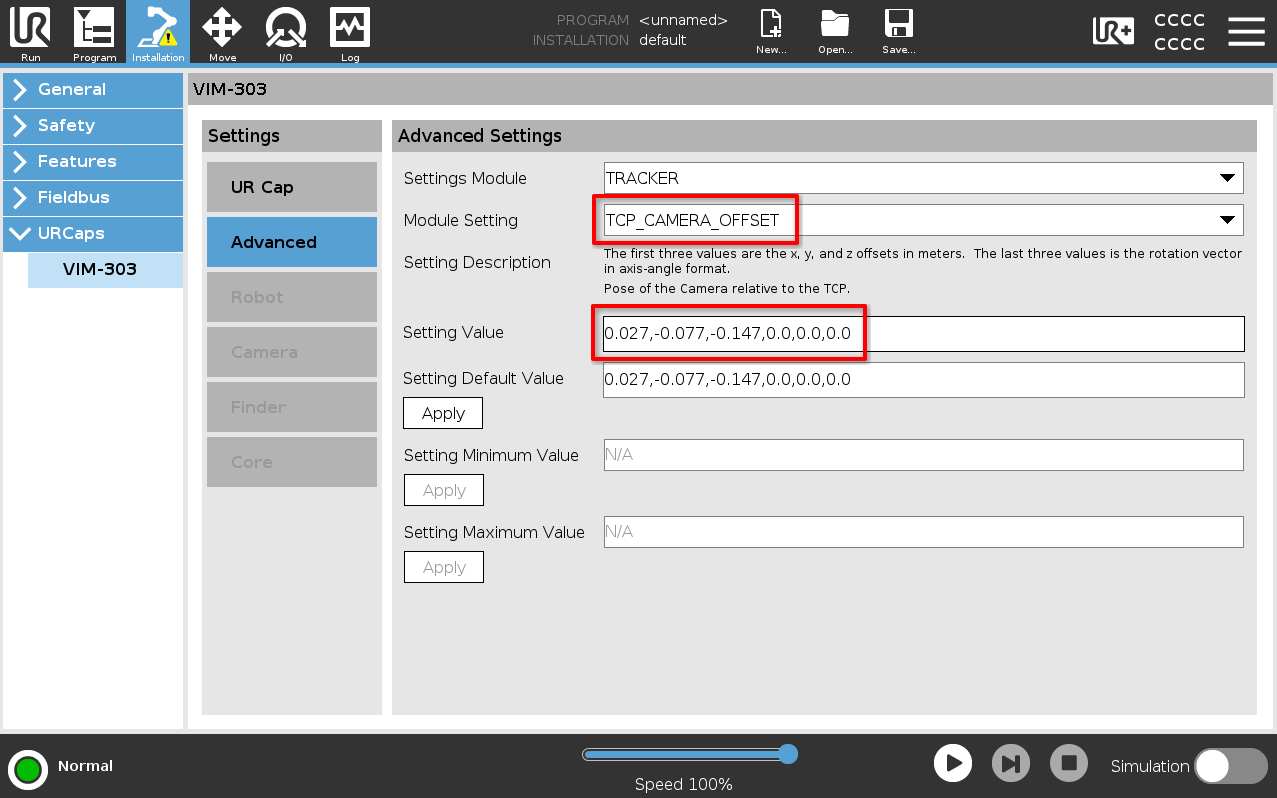
Task: Click 'Pose of the Camera relative to the TCP.' text
Action: pyautogui.click(x=727, y=289)
